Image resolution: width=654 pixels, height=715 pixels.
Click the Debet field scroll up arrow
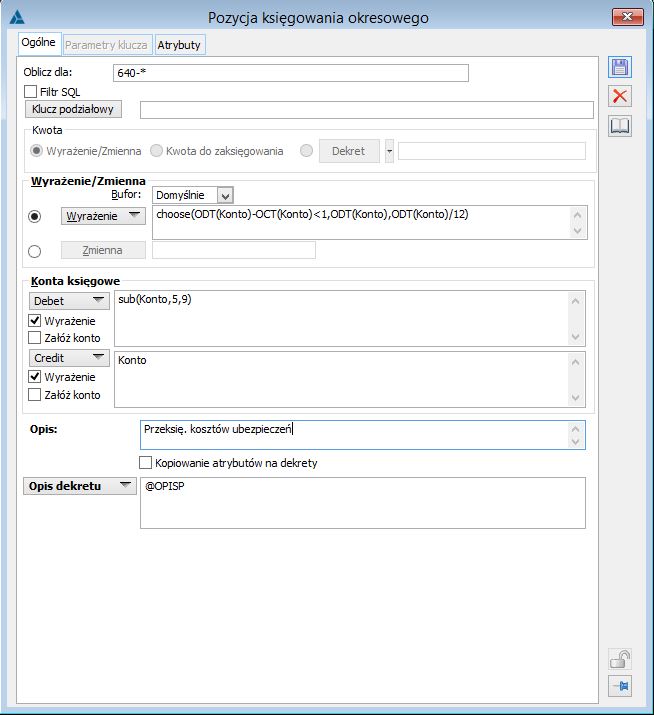(x=576, y=301)
